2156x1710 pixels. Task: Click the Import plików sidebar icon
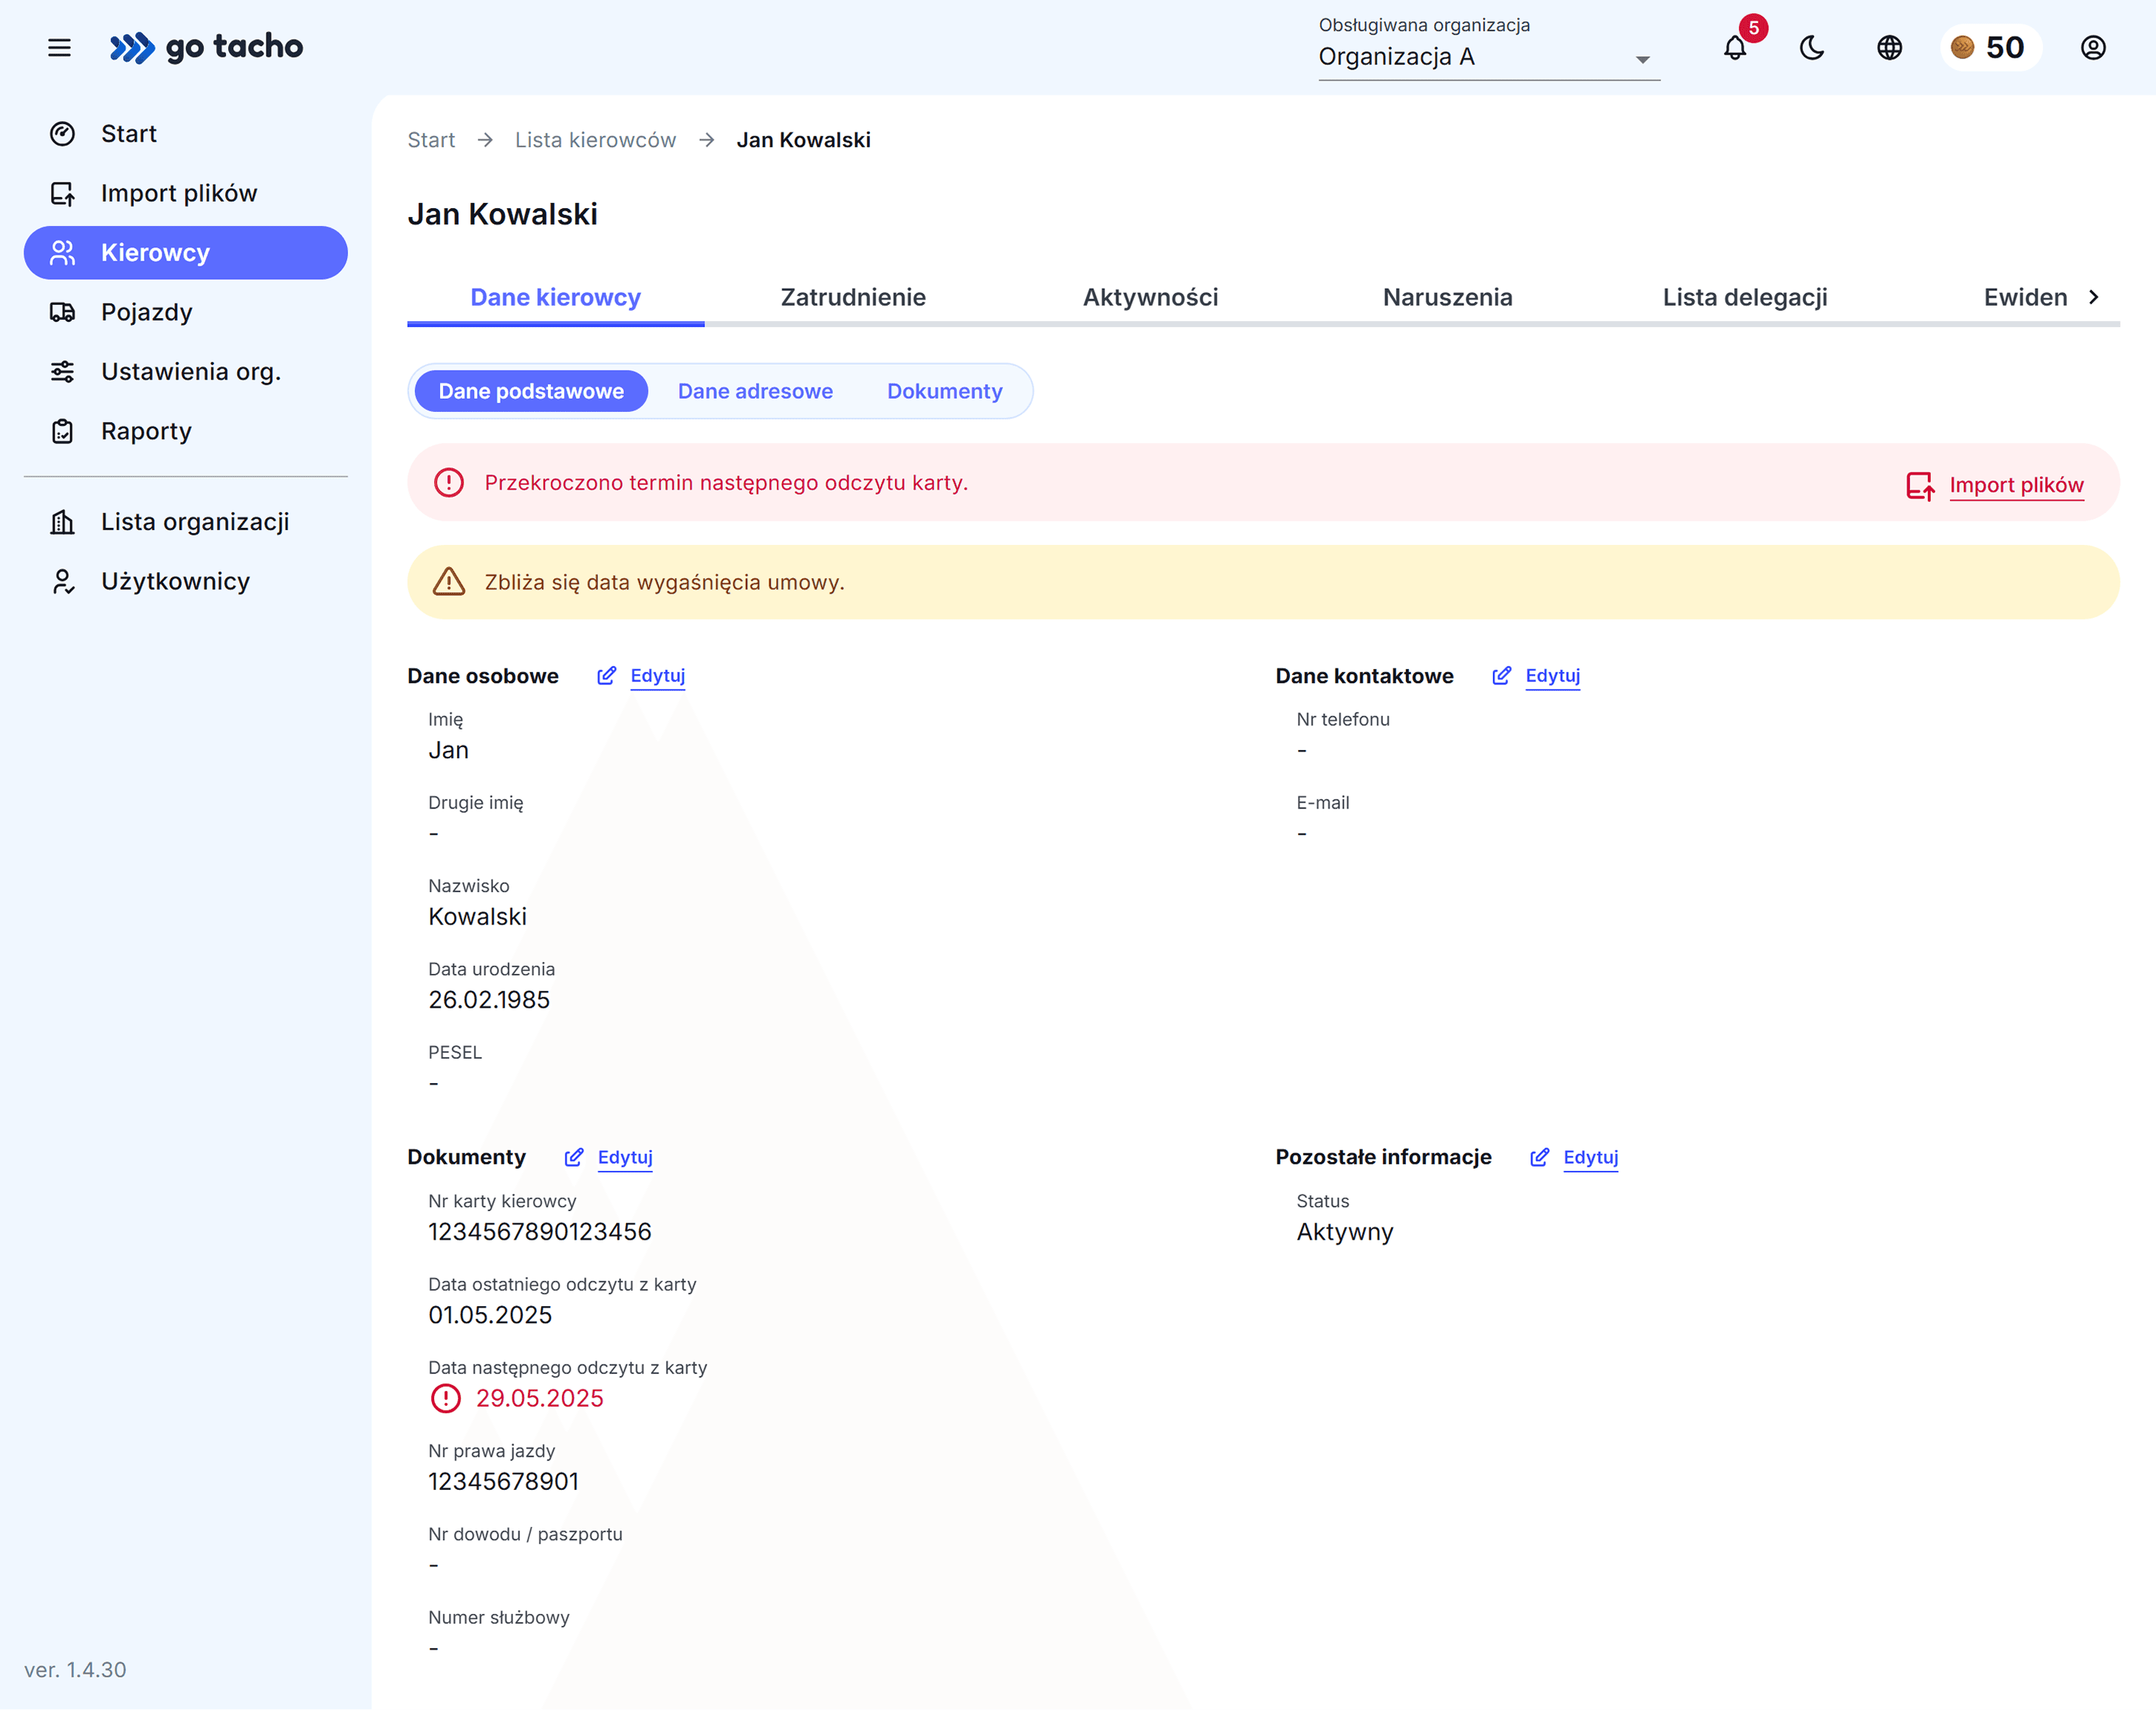pos(62,193)
